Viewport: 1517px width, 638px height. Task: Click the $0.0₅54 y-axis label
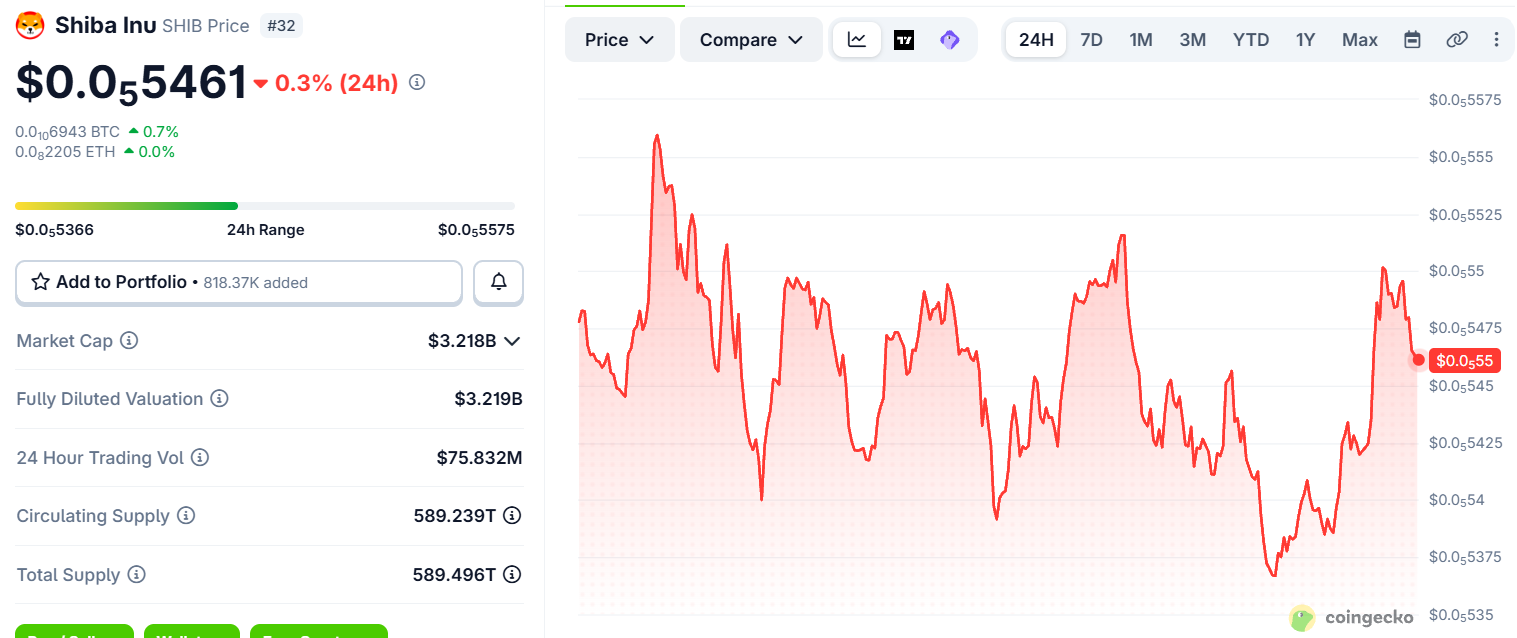pos(1457,500)
